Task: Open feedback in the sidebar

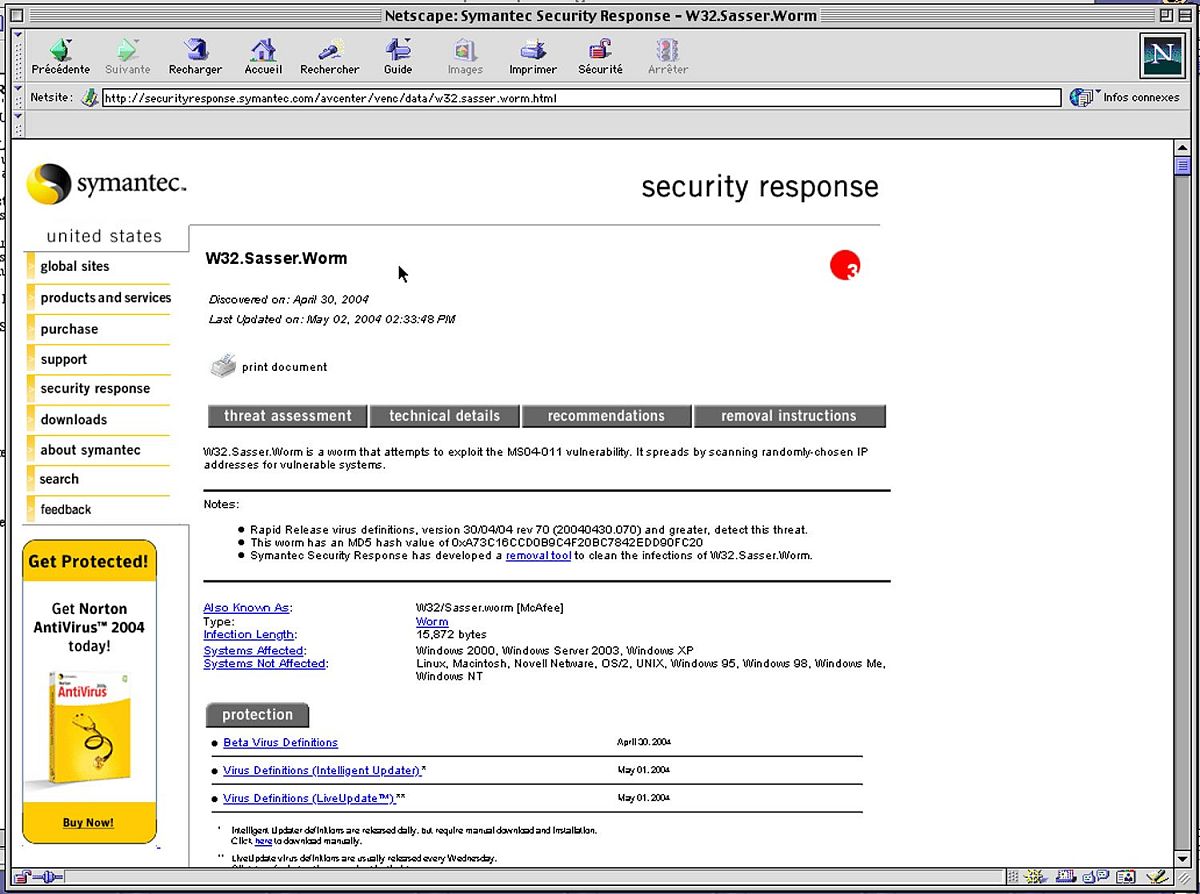Action: (x=66, y=510)
